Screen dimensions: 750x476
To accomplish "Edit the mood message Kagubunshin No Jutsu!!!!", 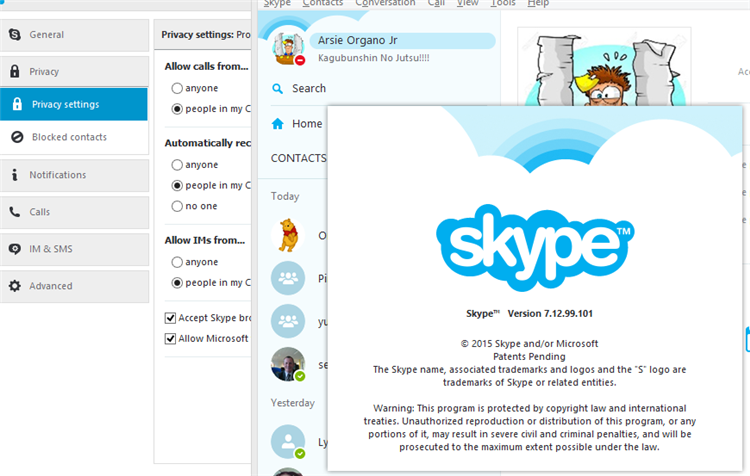I will point(374,58).
